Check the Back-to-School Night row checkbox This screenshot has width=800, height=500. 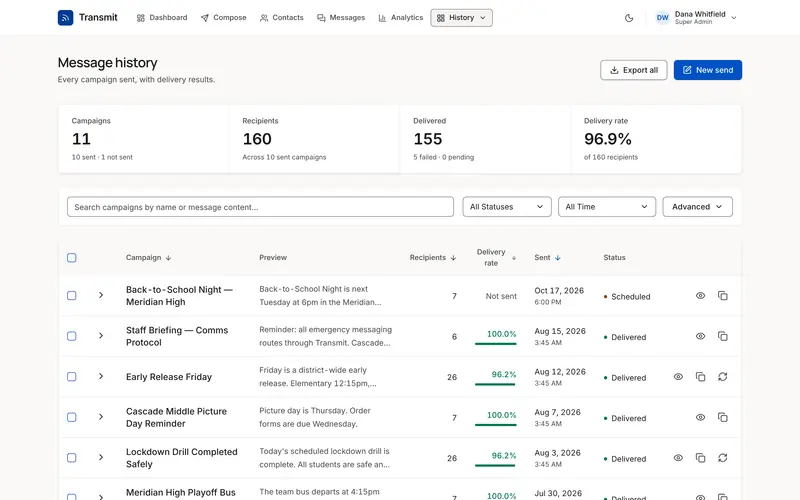point(72,295)
